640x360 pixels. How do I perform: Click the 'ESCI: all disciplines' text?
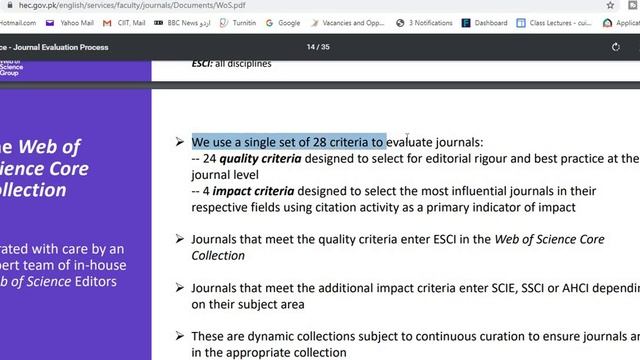[x=231, y=64]
